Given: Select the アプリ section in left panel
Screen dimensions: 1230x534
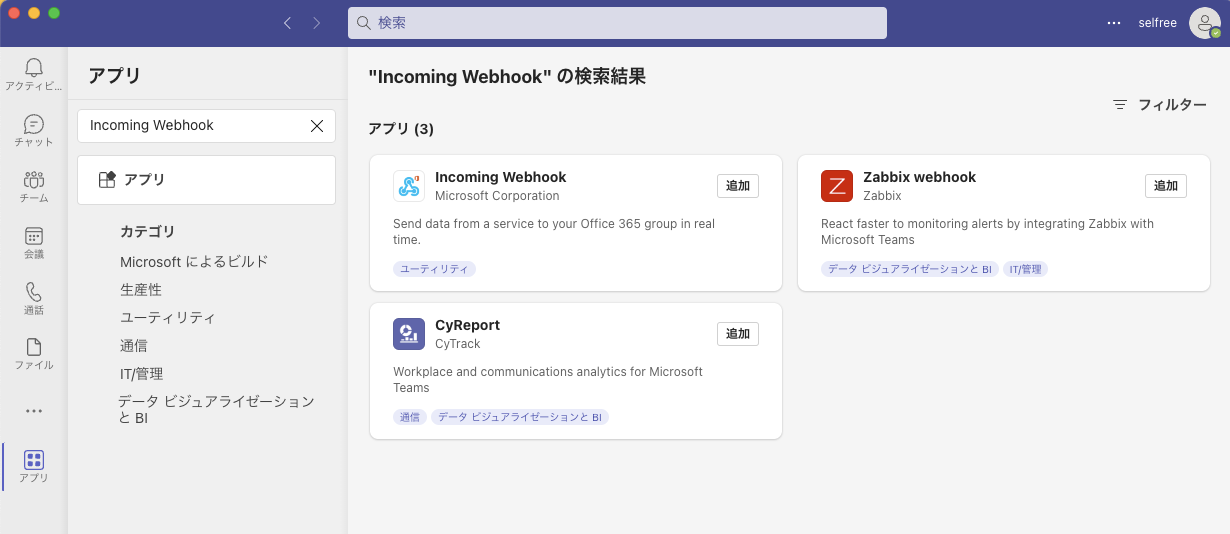Looking at the screenshot, I should pyautogui.click(x=206, y=180).
